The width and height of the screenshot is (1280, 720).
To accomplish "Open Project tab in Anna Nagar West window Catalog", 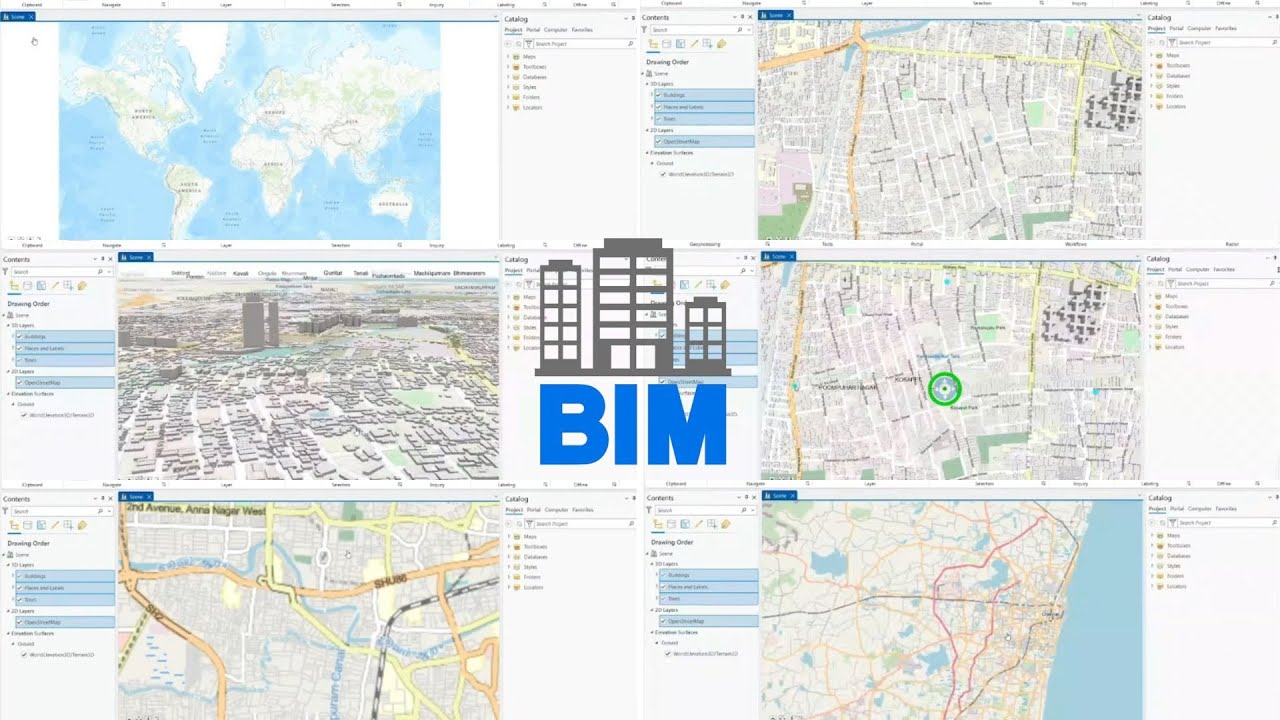I will 513,509.
